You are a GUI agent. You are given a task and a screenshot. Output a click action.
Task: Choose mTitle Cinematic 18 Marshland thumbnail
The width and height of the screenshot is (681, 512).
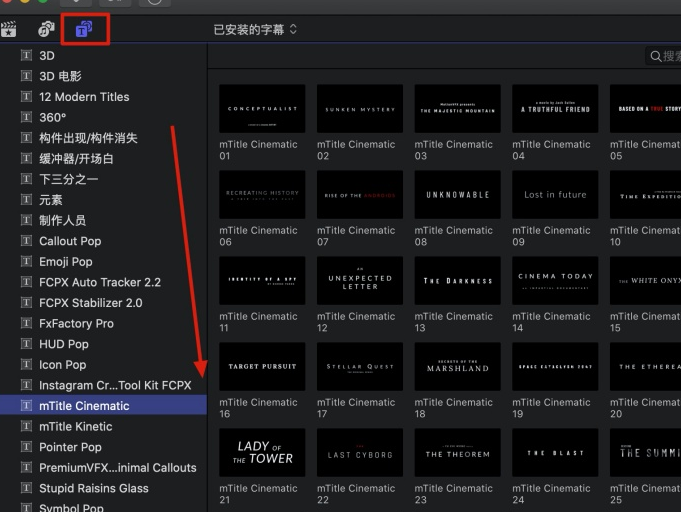(x=457, y=367)
